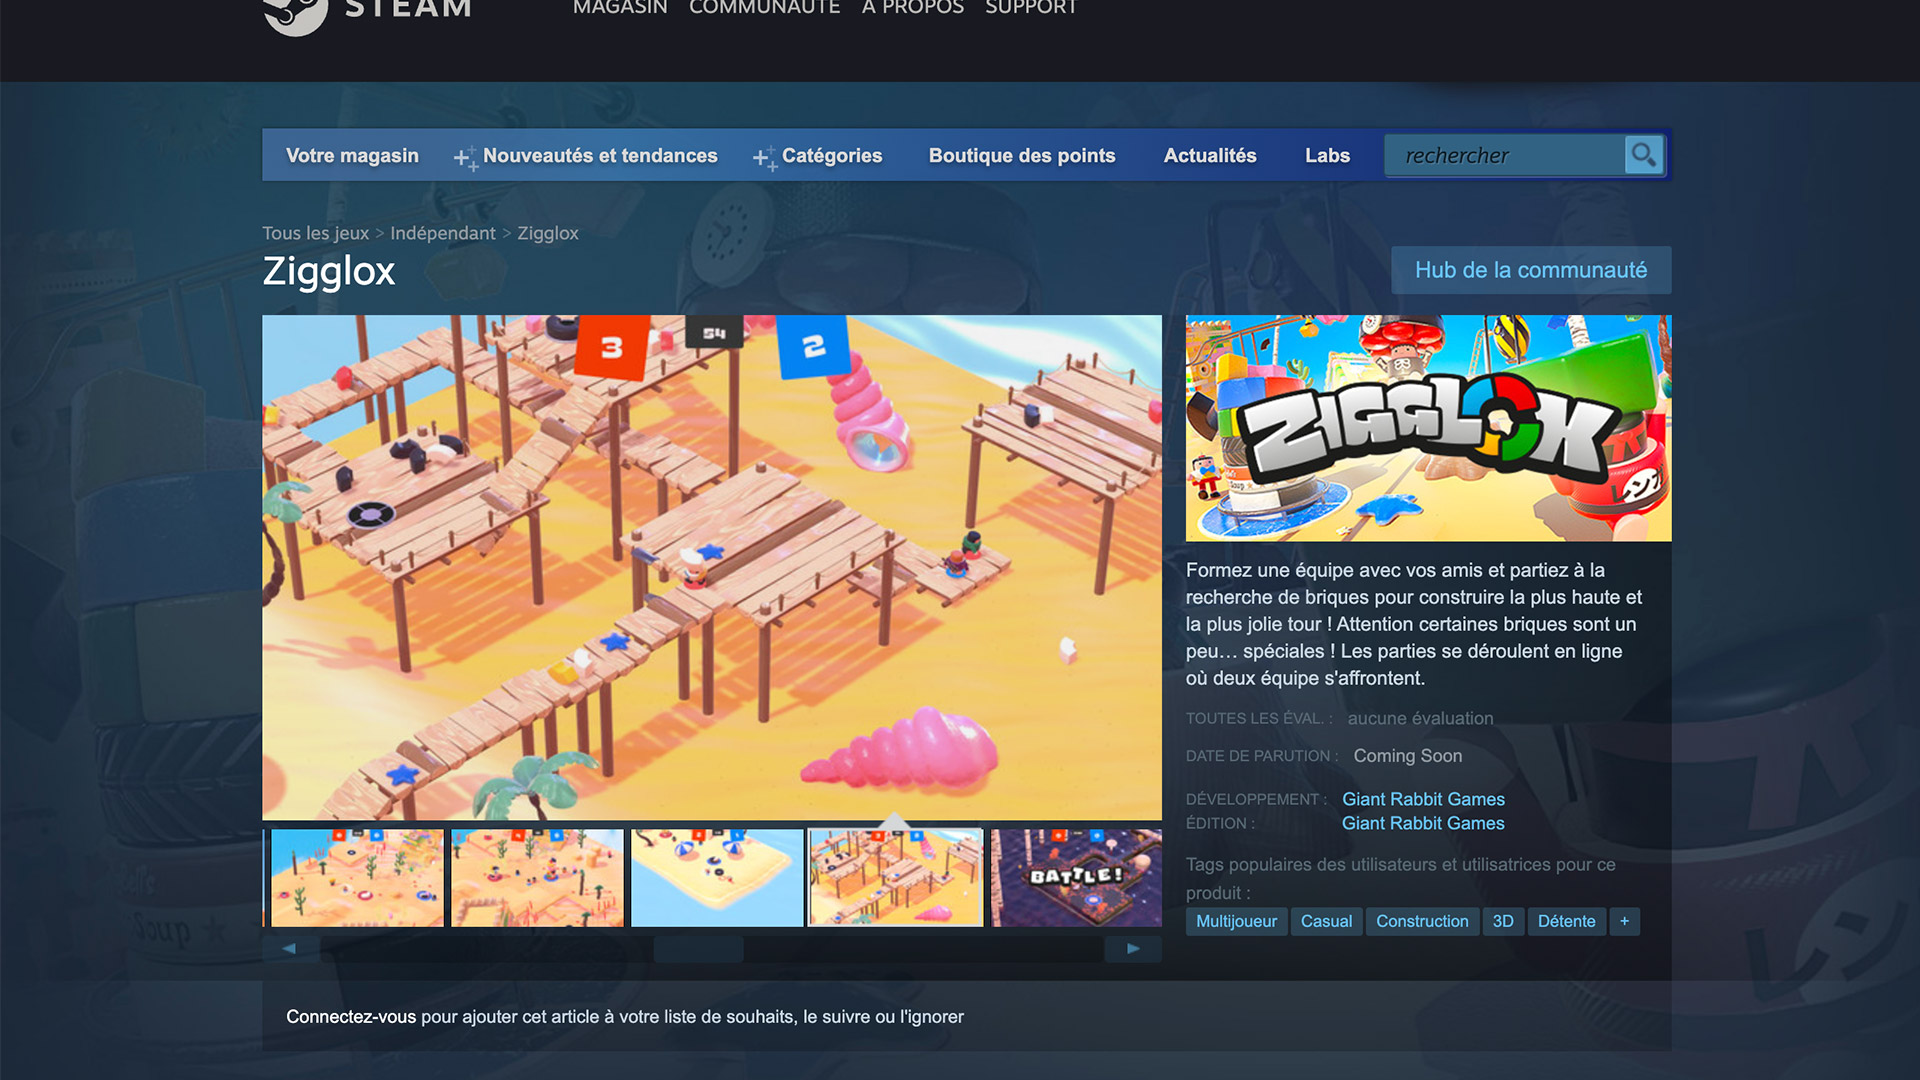Go to Boutique des points
This screenshot has width=1920, height=1080.
coord(1022,155)
